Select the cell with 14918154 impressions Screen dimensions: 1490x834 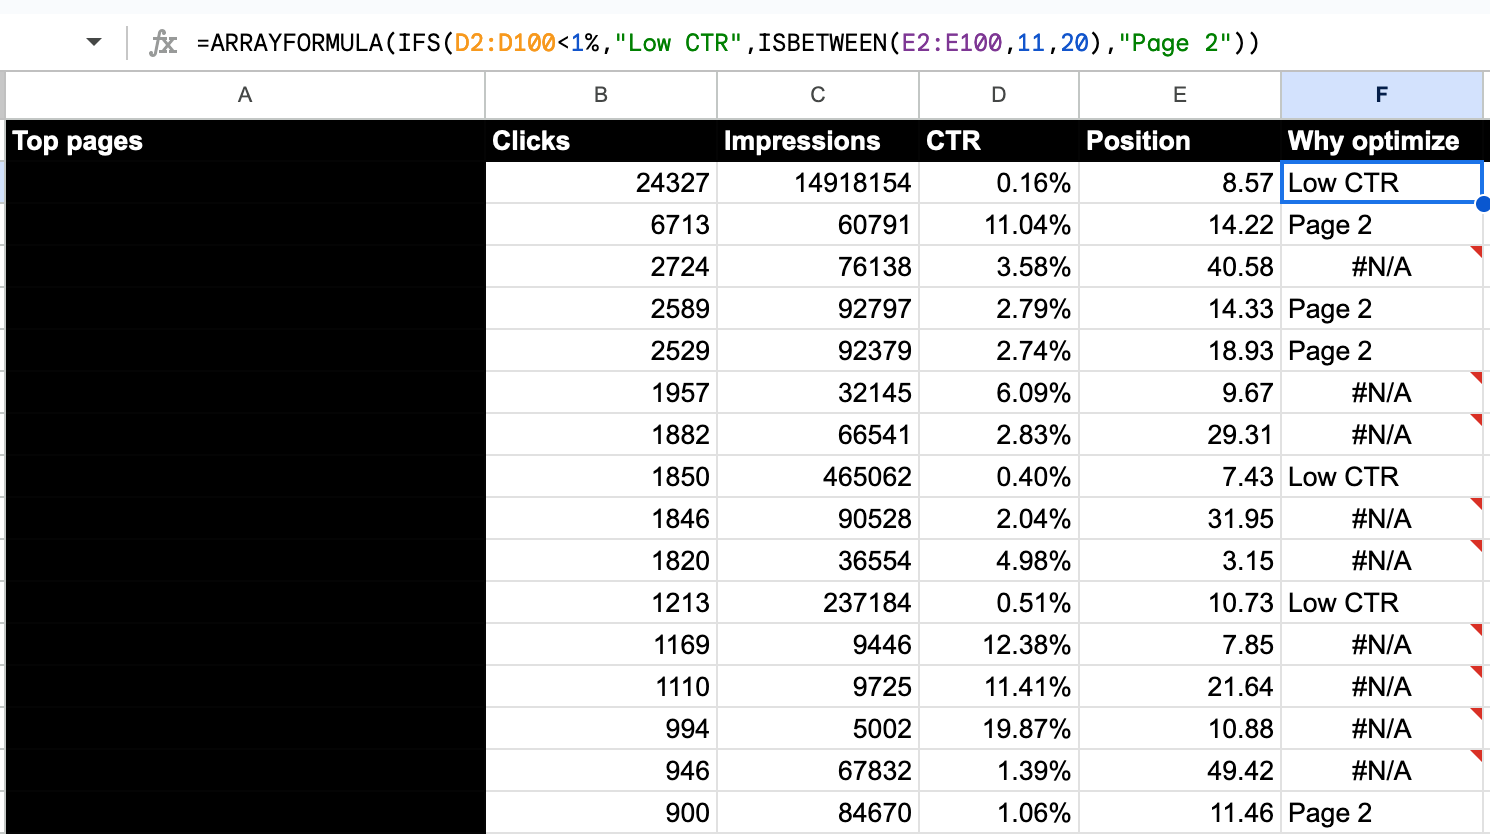click(817, 182)
